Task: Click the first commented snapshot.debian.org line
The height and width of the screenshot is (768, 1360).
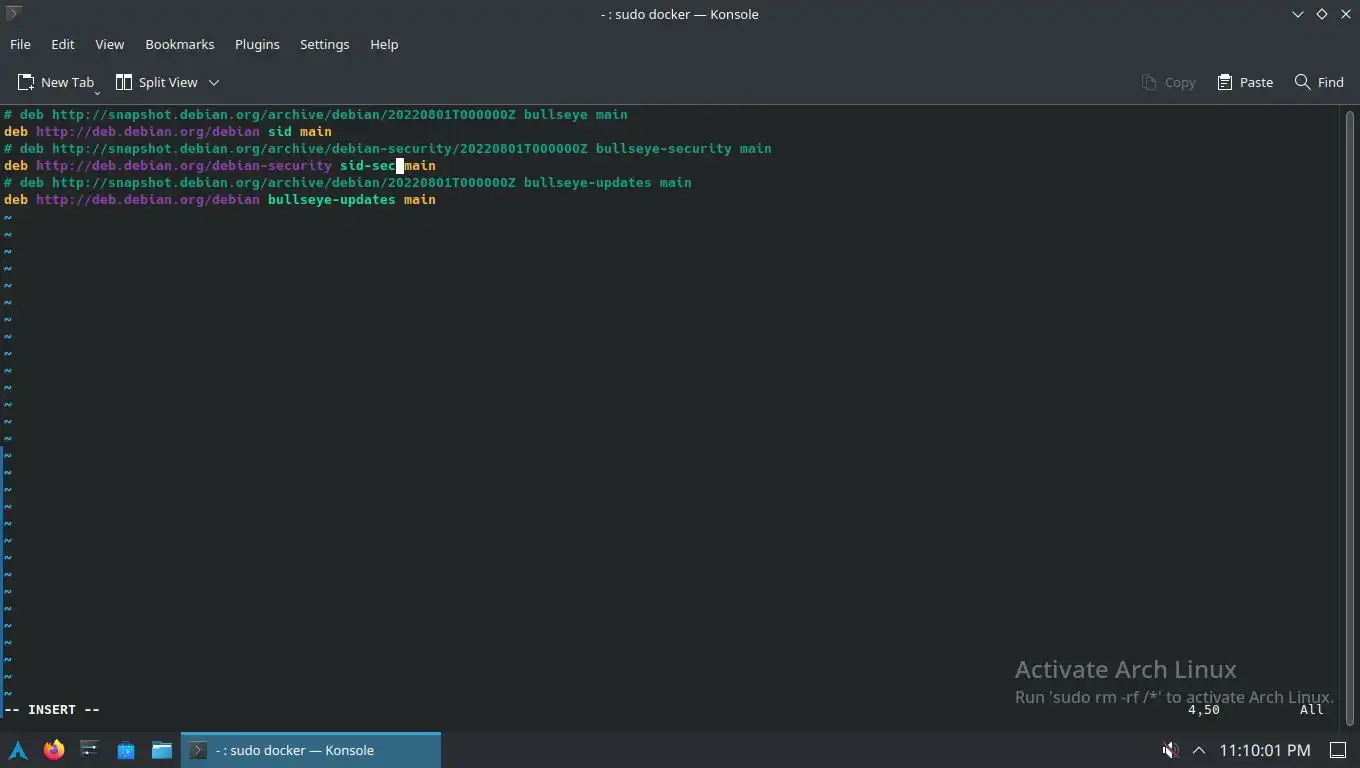Action: pos(316,114)
